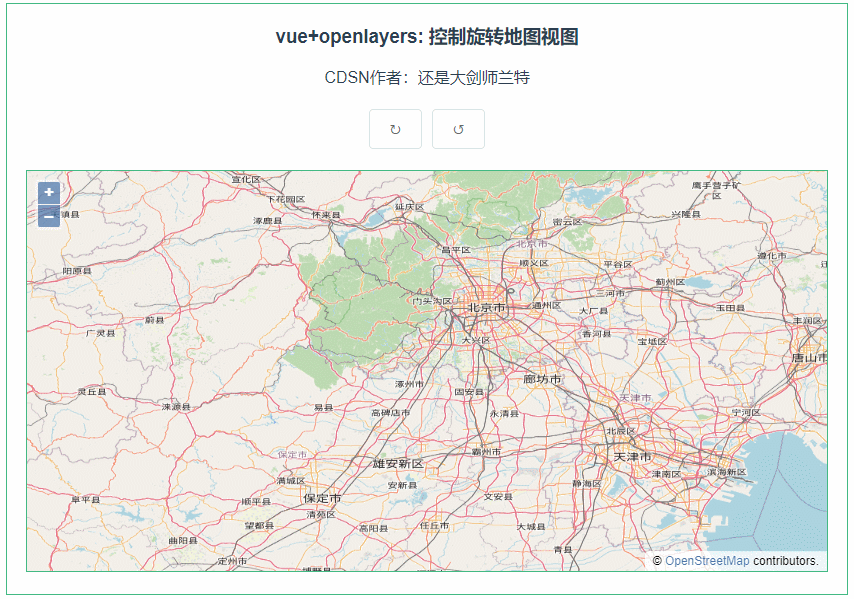Select the 玉田县 map label
The width and height of the screenshot is (854, 599).
730,308
